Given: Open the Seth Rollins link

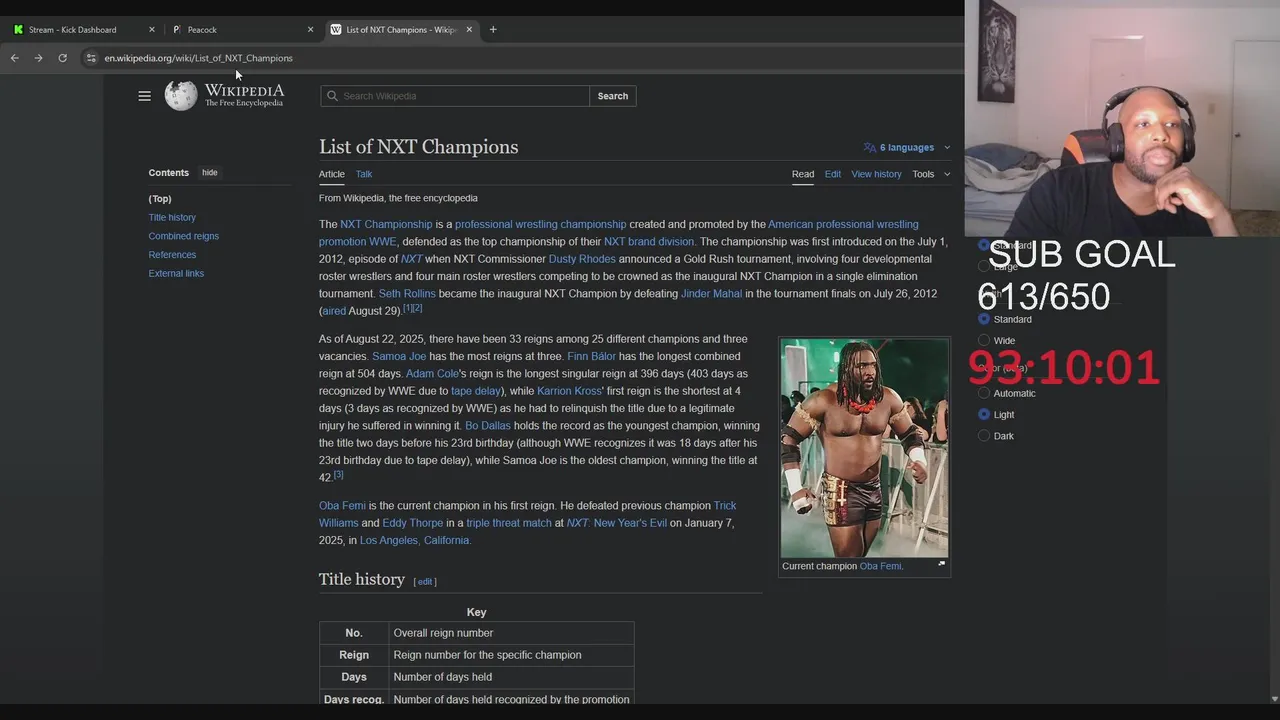Looking at the screenshot, I should 407,294.
